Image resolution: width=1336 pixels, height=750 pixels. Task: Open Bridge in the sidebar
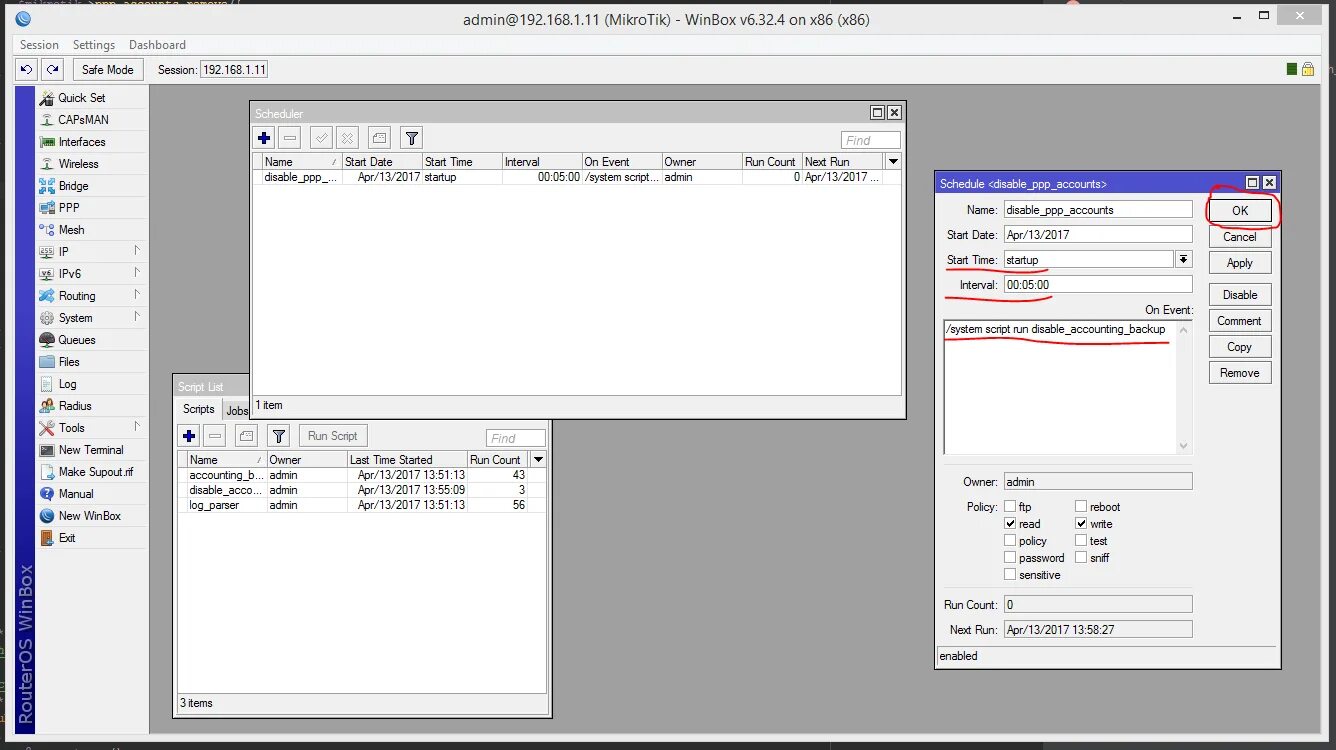click(73, 186)
